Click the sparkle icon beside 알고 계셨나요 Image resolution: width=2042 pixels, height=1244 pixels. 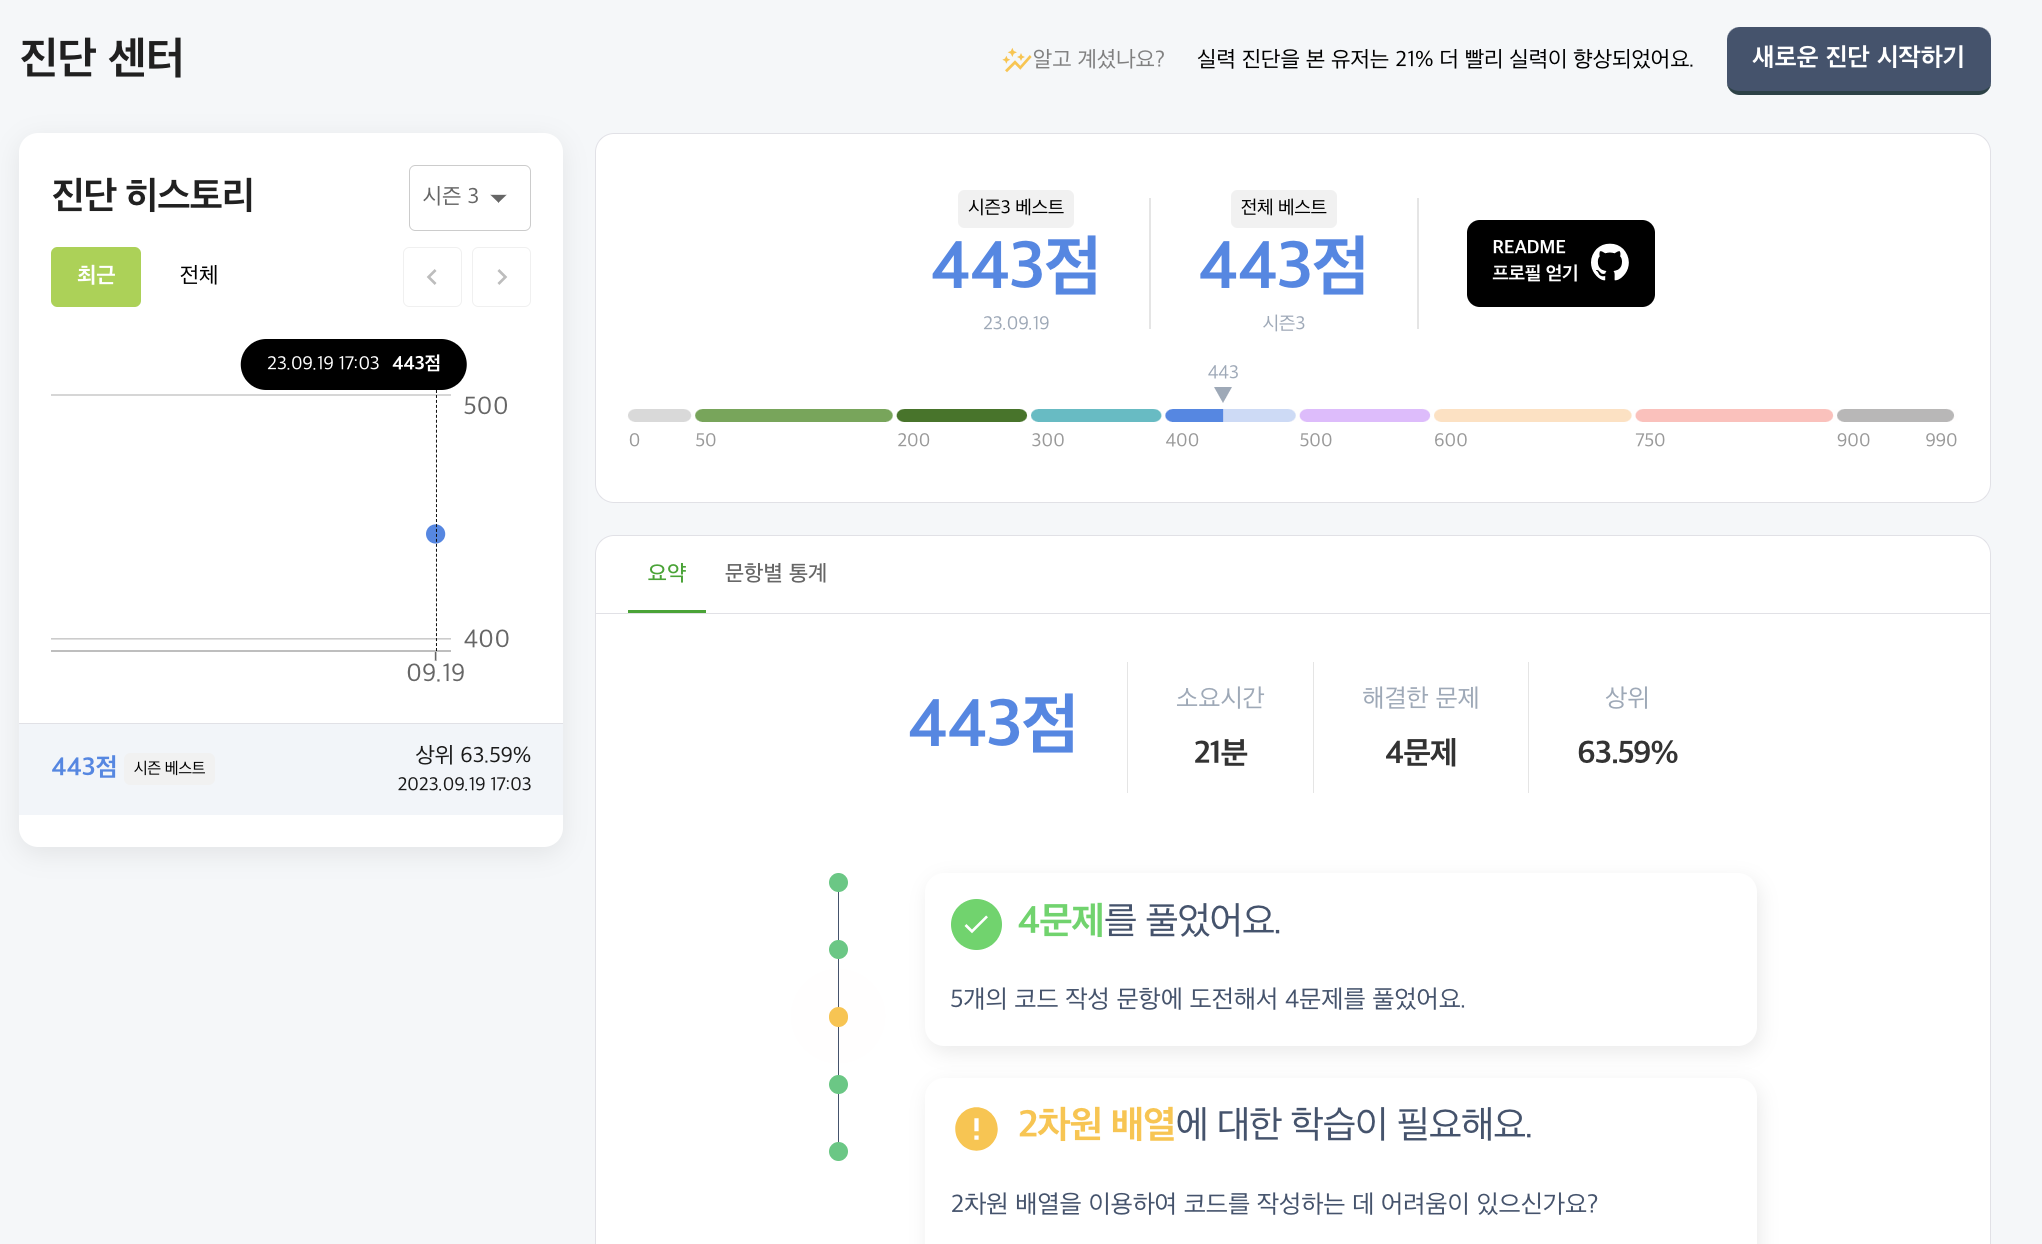(1015, 60)
